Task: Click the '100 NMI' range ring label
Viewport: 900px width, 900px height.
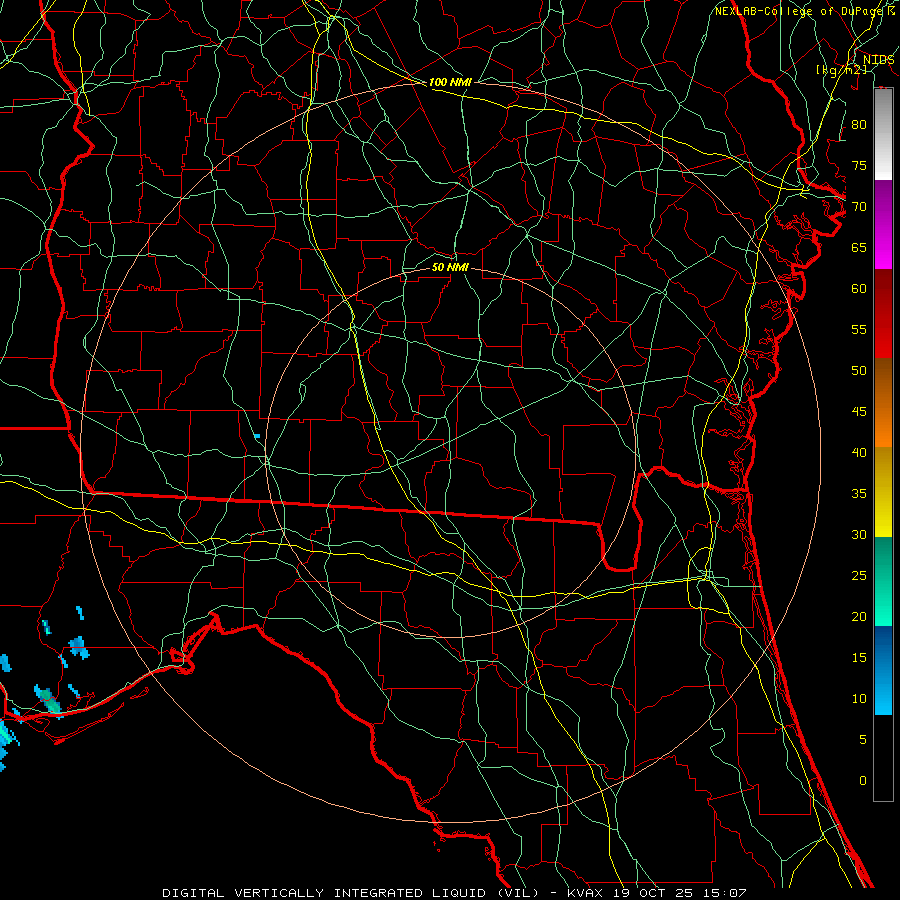Action: [x=450, y=83]
